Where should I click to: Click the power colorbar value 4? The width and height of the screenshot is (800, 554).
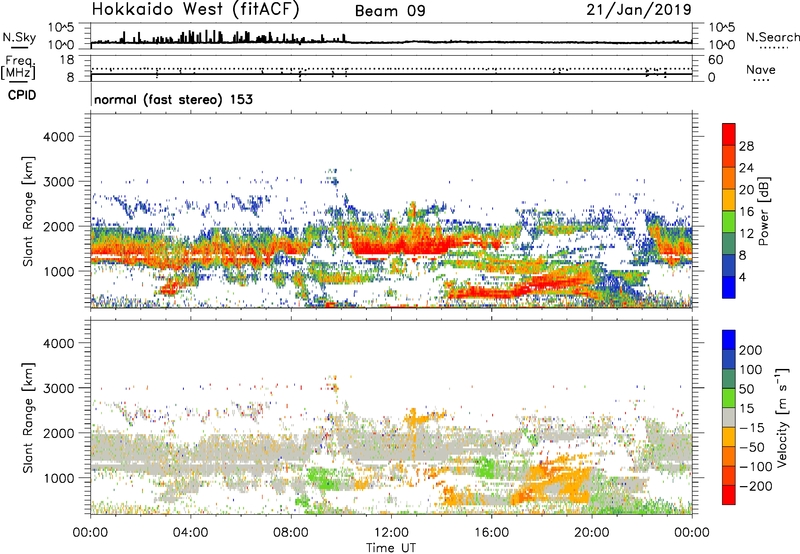[x=743, y=277]
